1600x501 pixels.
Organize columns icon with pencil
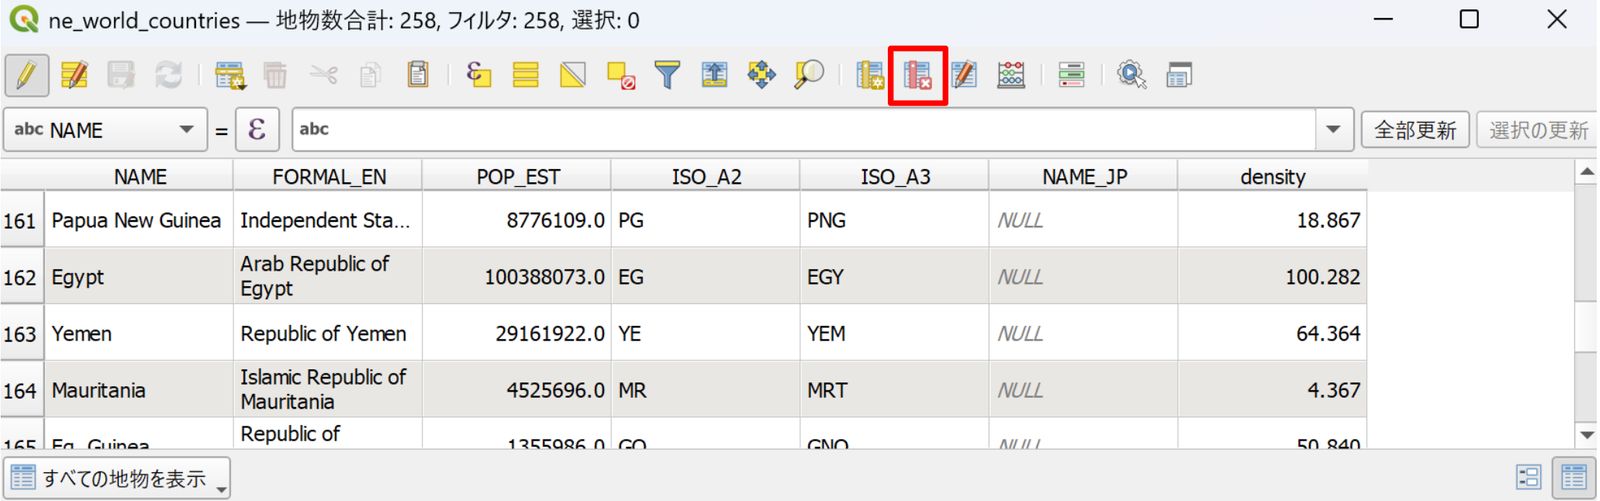[964, 75]
